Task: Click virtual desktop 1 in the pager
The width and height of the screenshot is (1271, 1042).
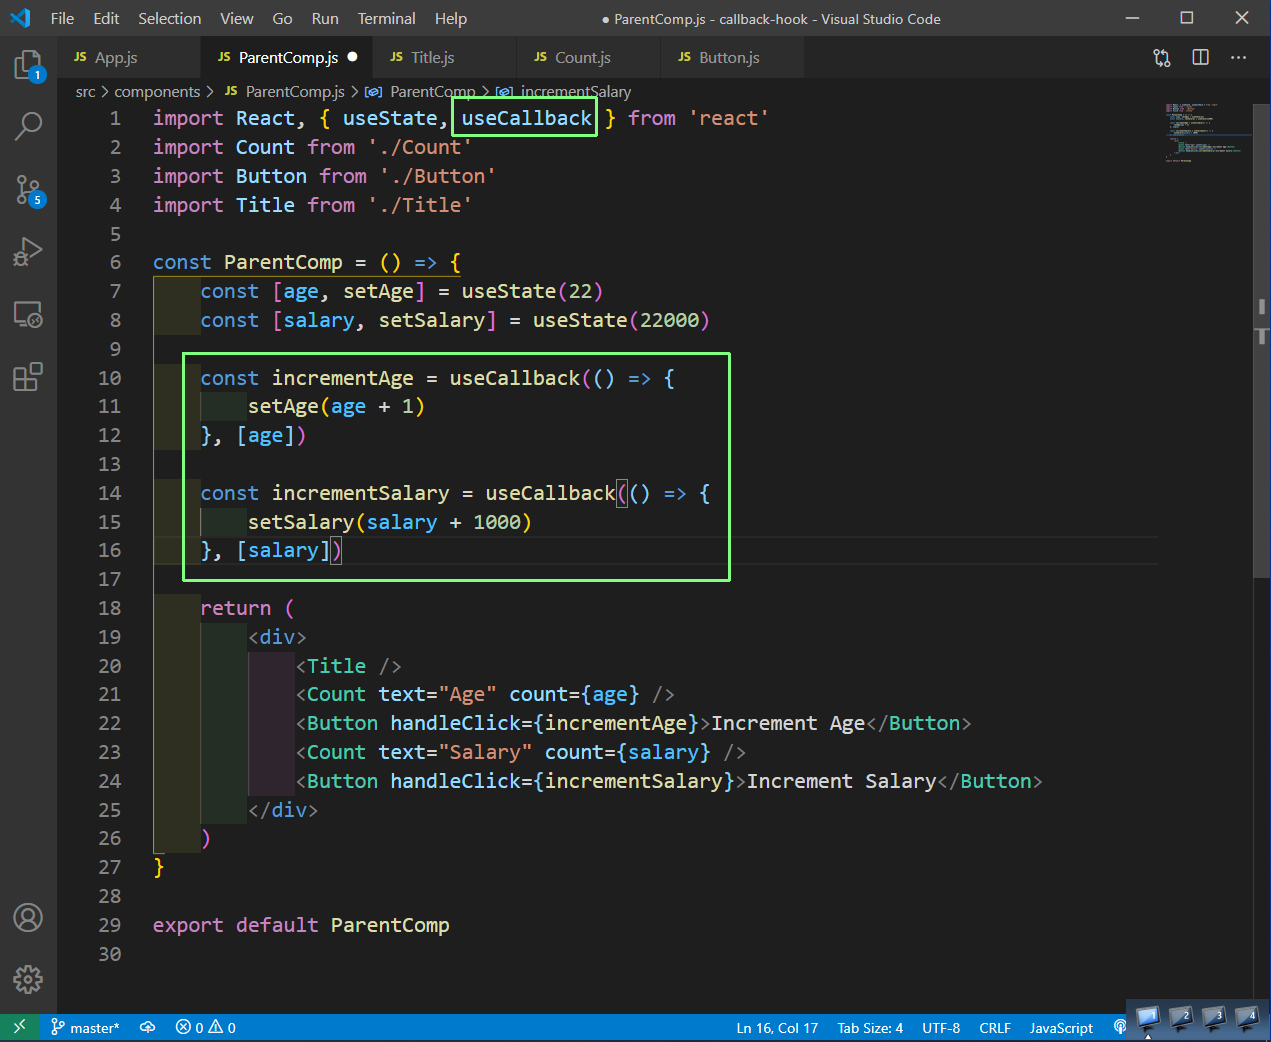Action: tap(1147, 1019)
